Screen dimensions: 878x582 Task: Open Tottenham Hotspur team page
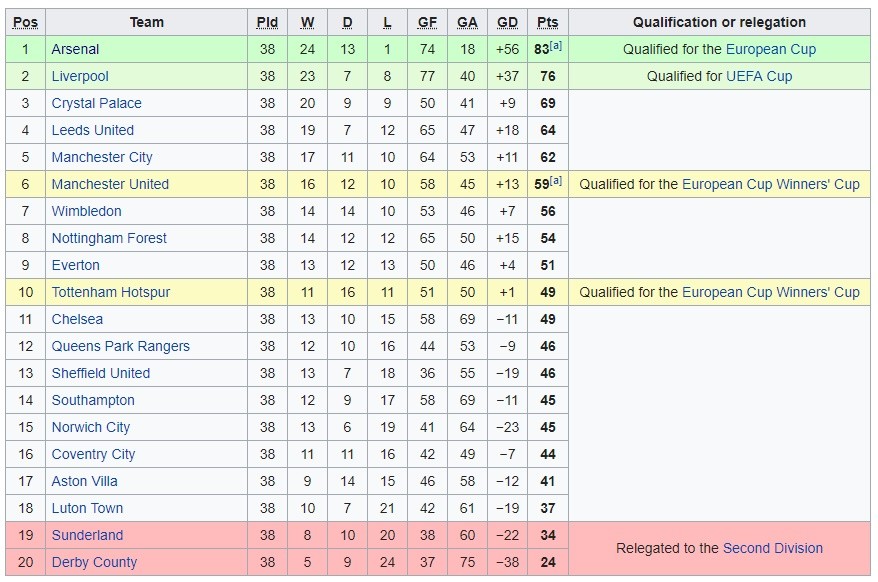click(111, 292)
